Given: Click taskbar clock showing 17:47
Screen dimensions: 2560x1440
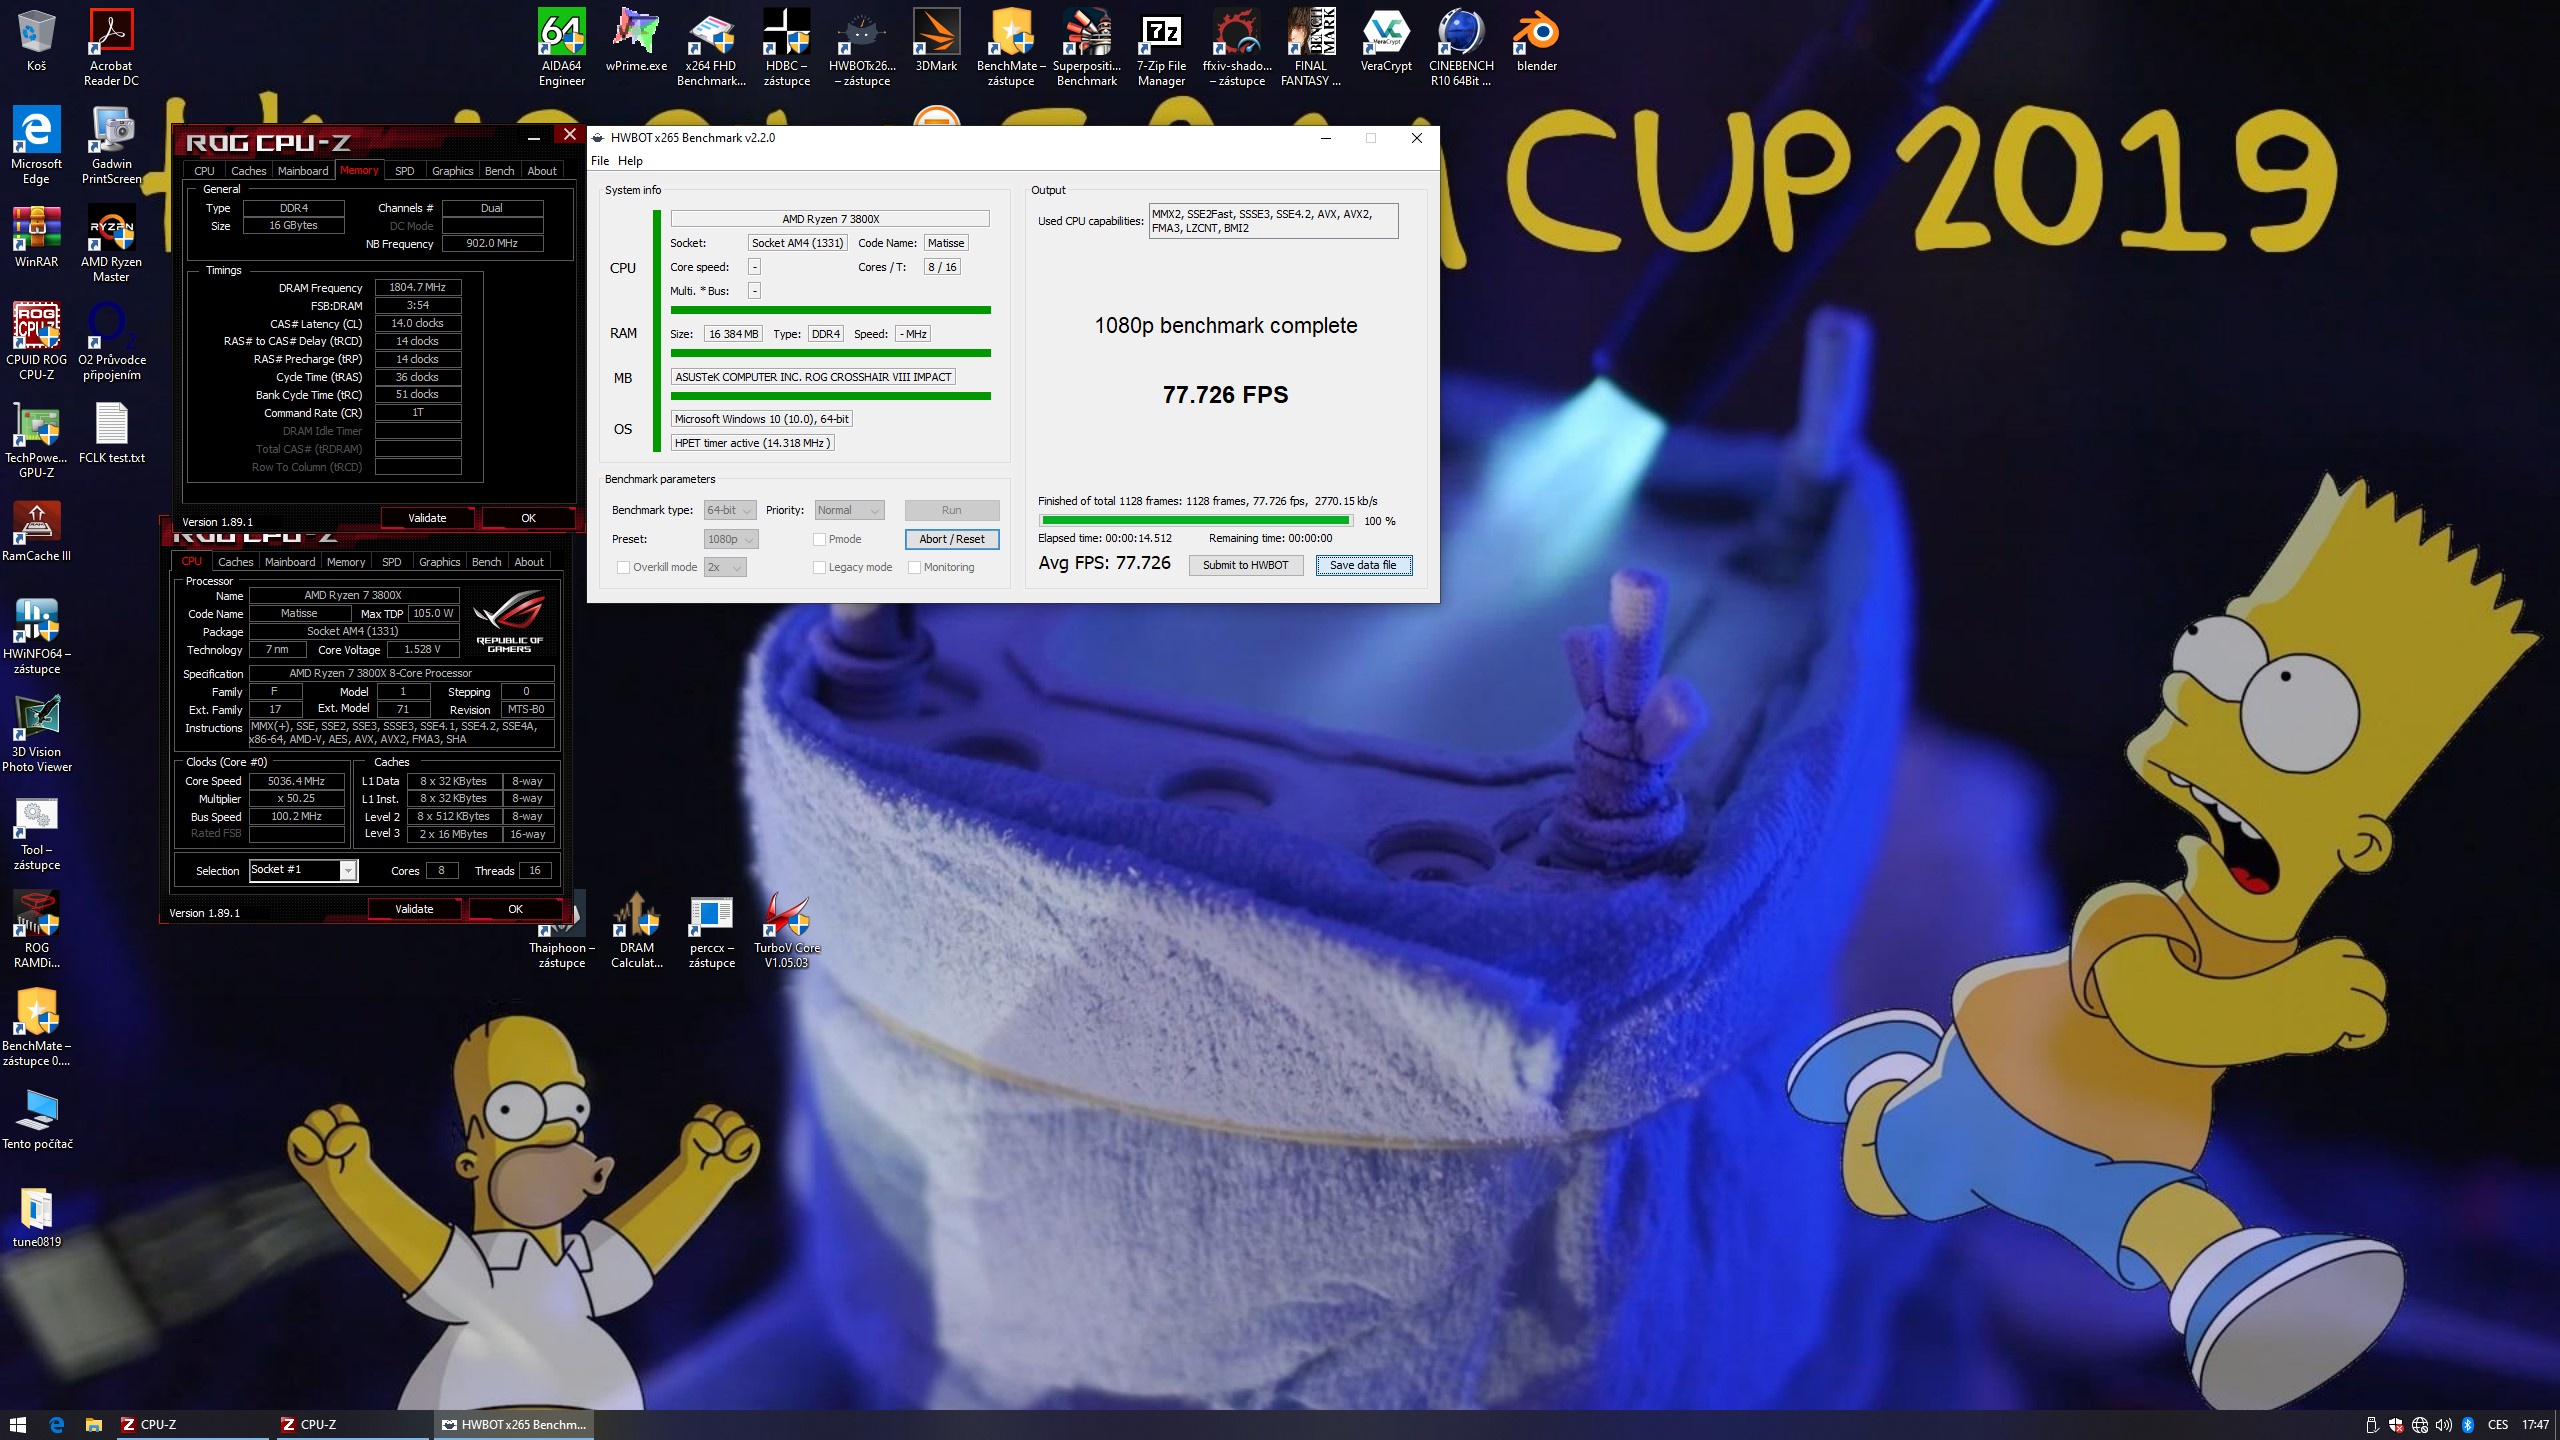Looking at the screenshot, I should [2535, 1425].
